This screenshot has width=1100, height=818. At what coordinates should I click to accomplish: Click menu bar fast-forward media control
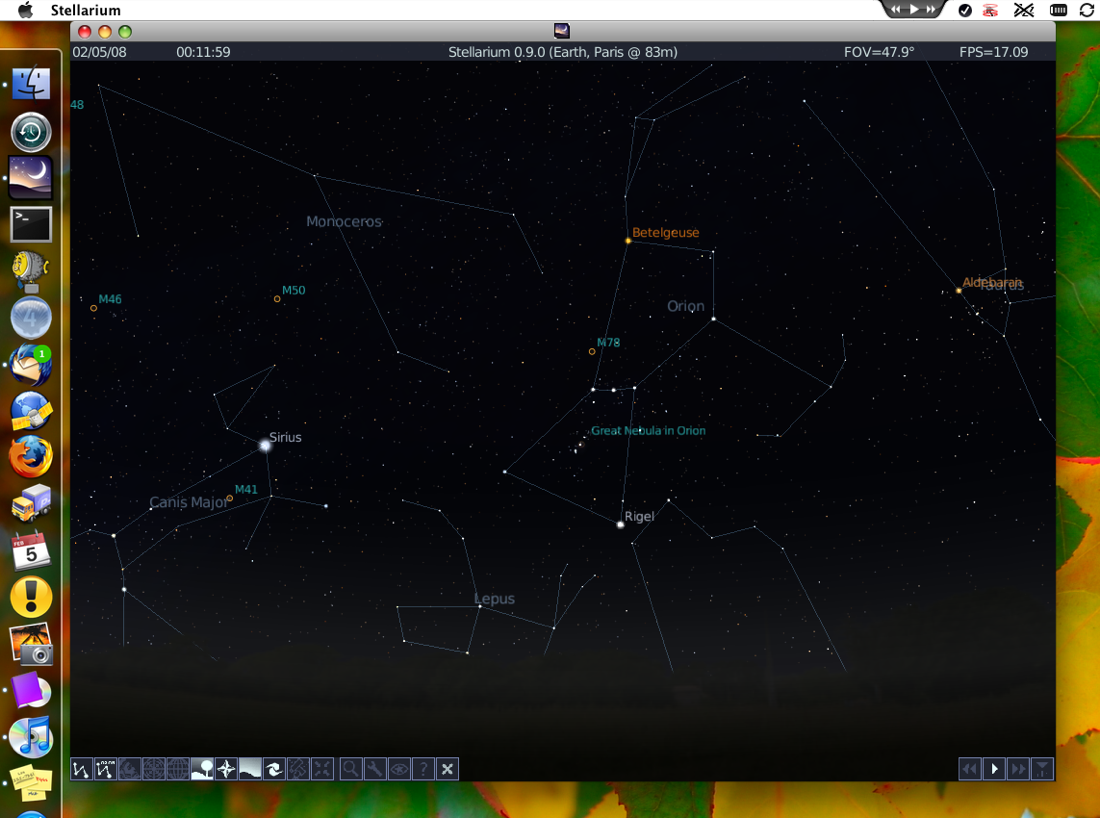[x=931, y=9]
